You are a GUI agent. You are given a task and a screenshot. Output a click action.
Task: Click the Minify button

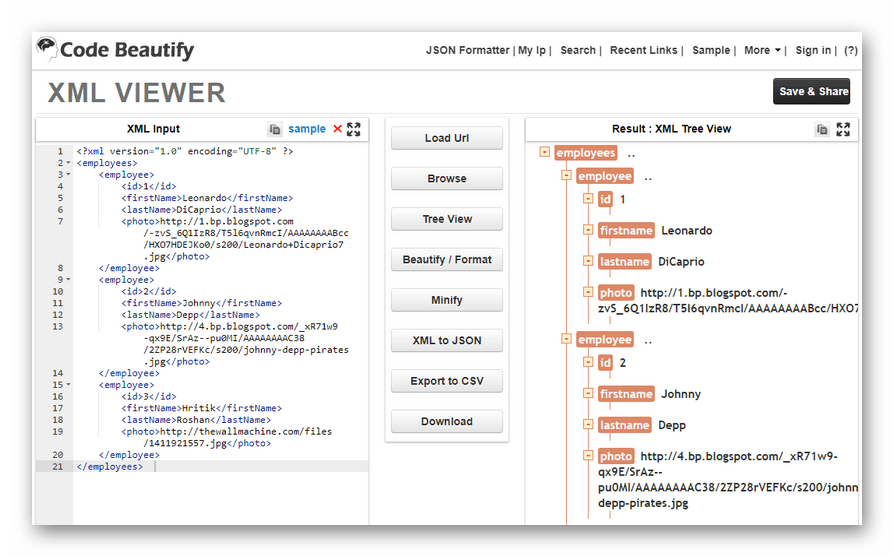point(447,300)
